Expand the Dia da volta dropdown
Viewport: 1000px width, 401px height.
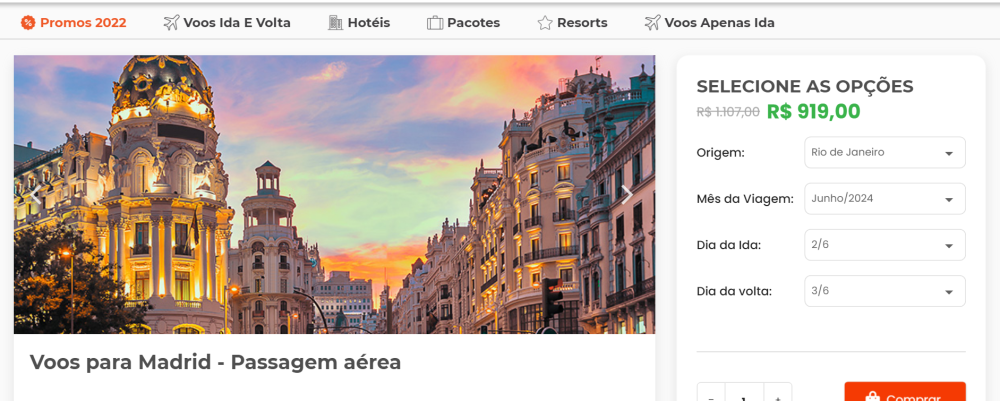pyautogui.click(x=884, y=291)
